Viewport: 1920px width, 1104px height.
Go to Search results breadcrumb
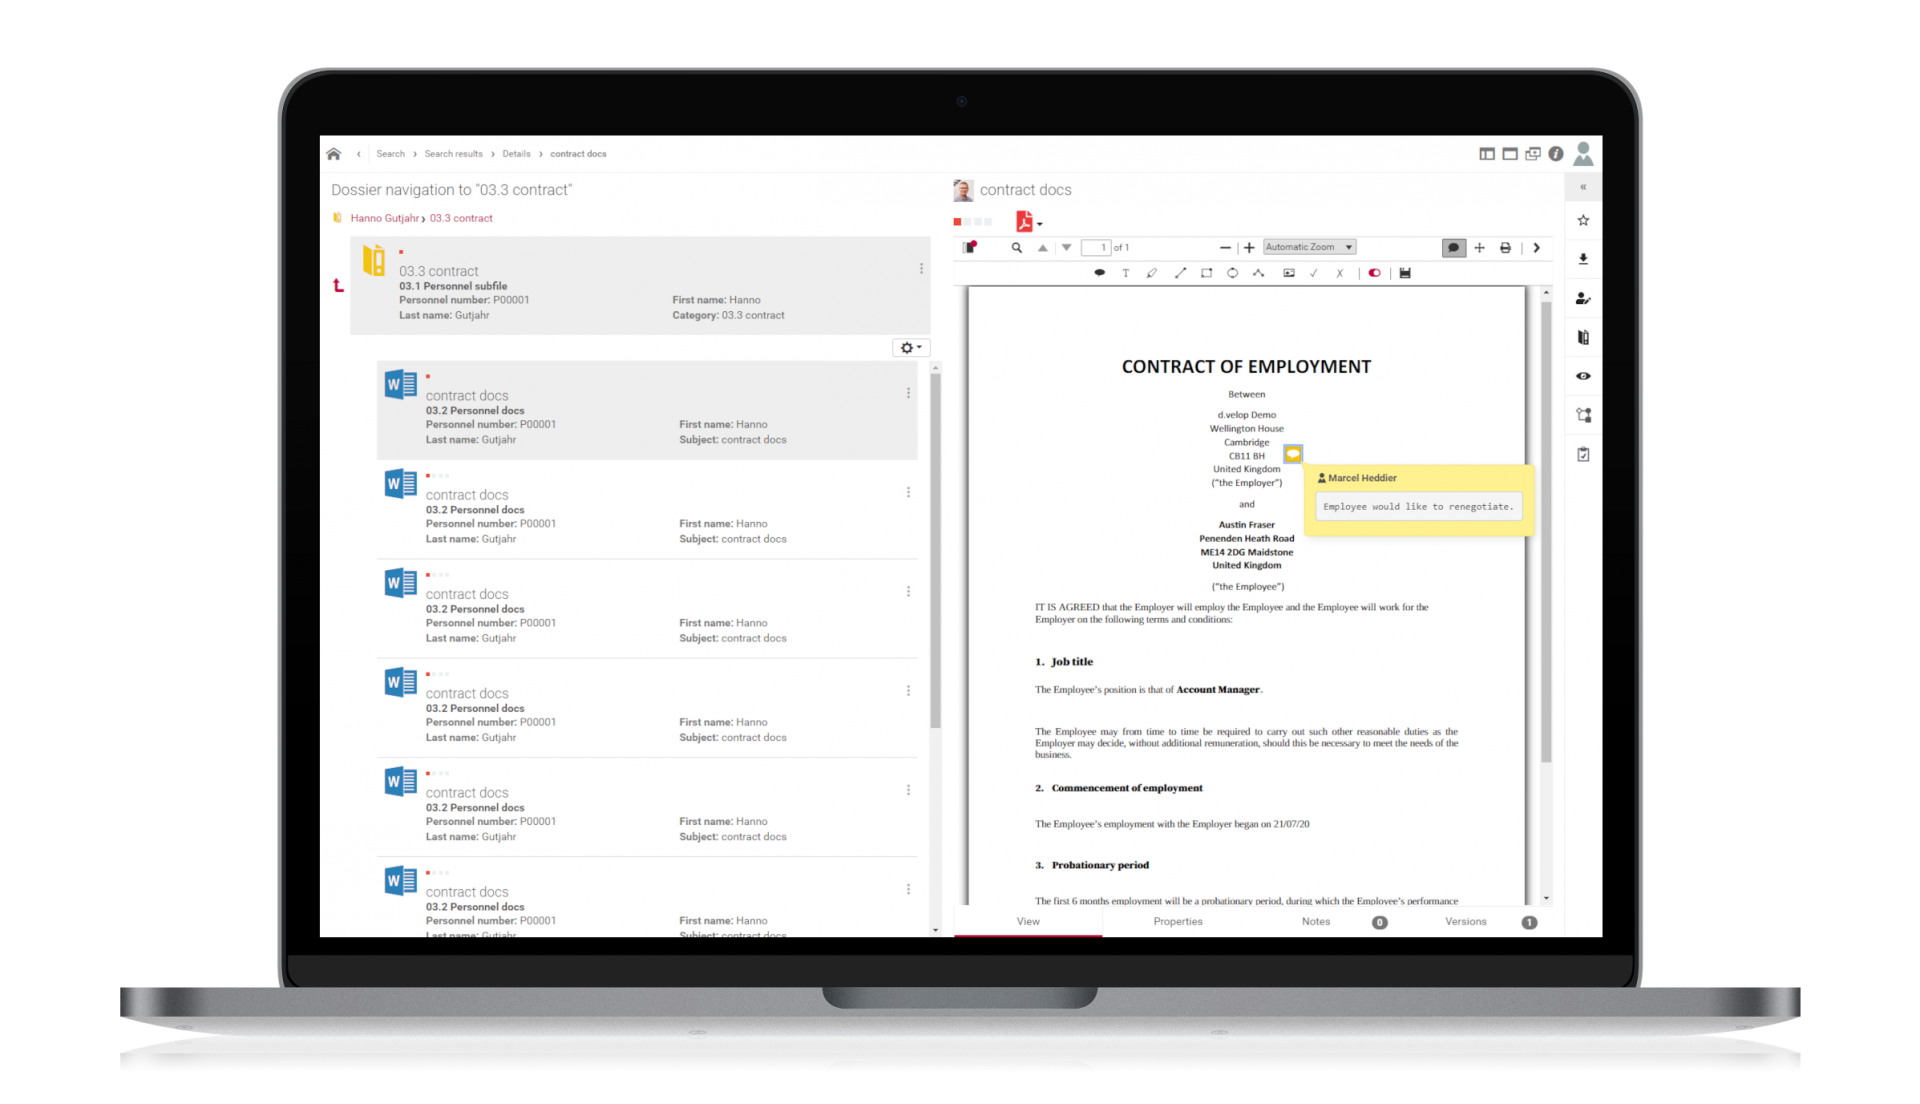(453, 154)
